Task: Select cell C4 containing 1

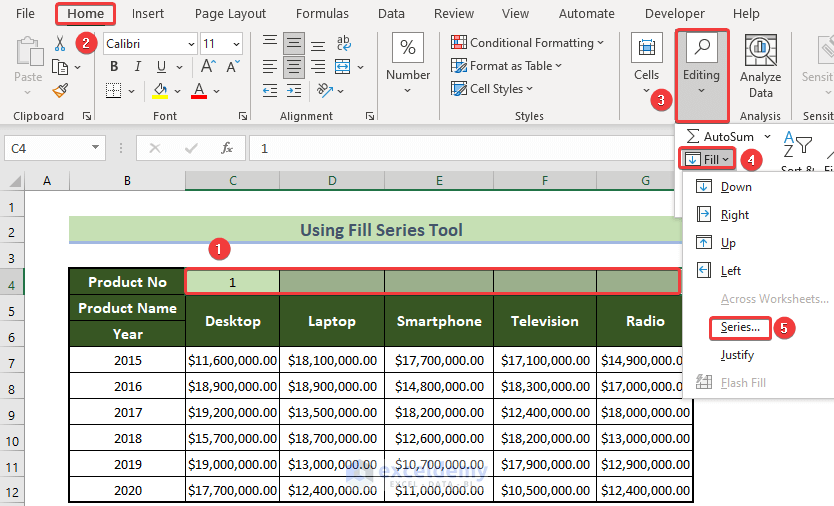Action: point(232,282)
